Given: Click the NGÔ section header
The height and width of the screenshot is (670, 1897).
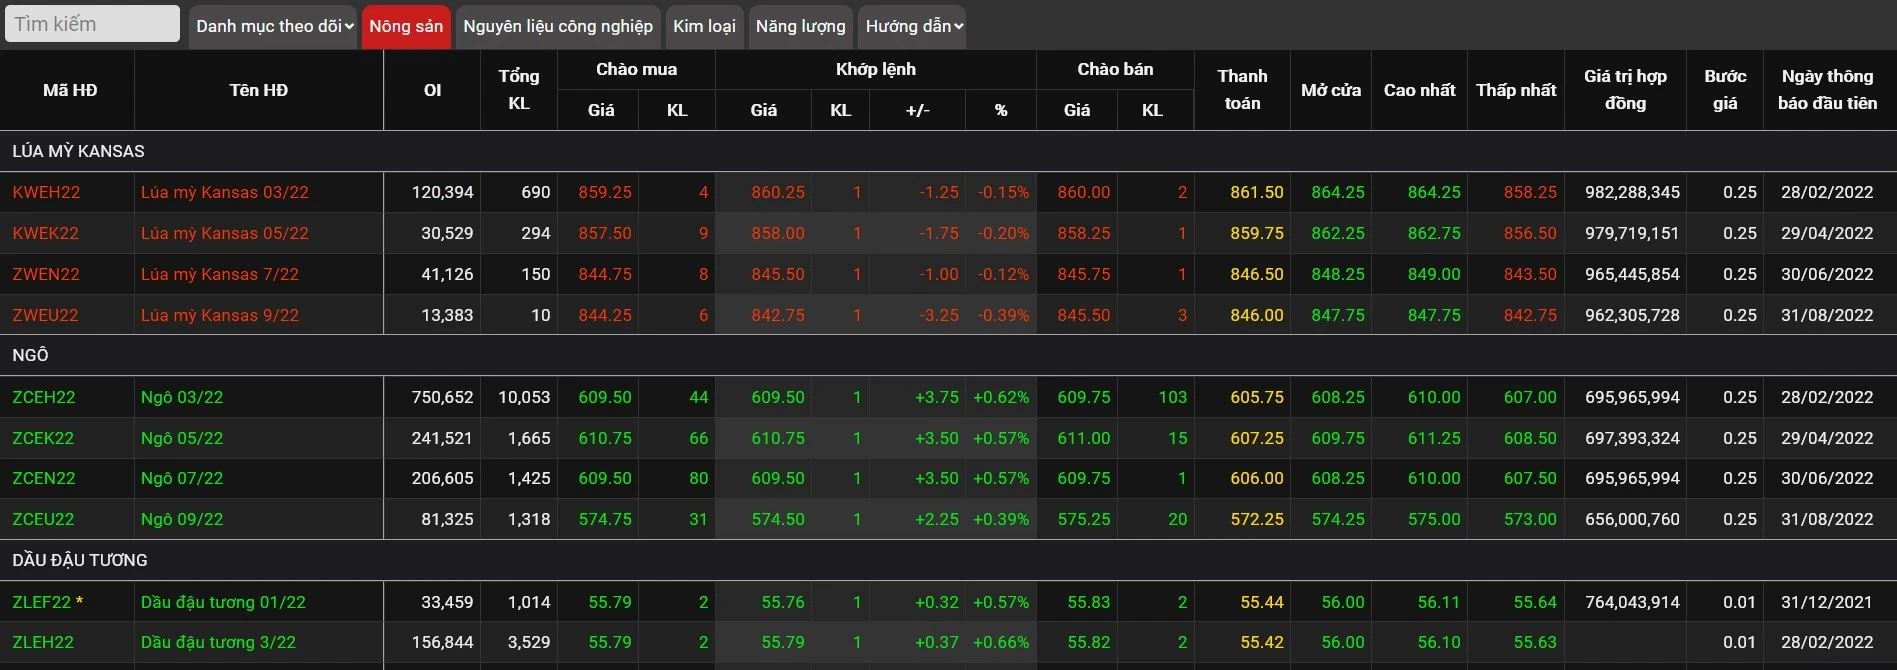Looking at the screenshot, I should pyautogui.click(x=30, y=355).
